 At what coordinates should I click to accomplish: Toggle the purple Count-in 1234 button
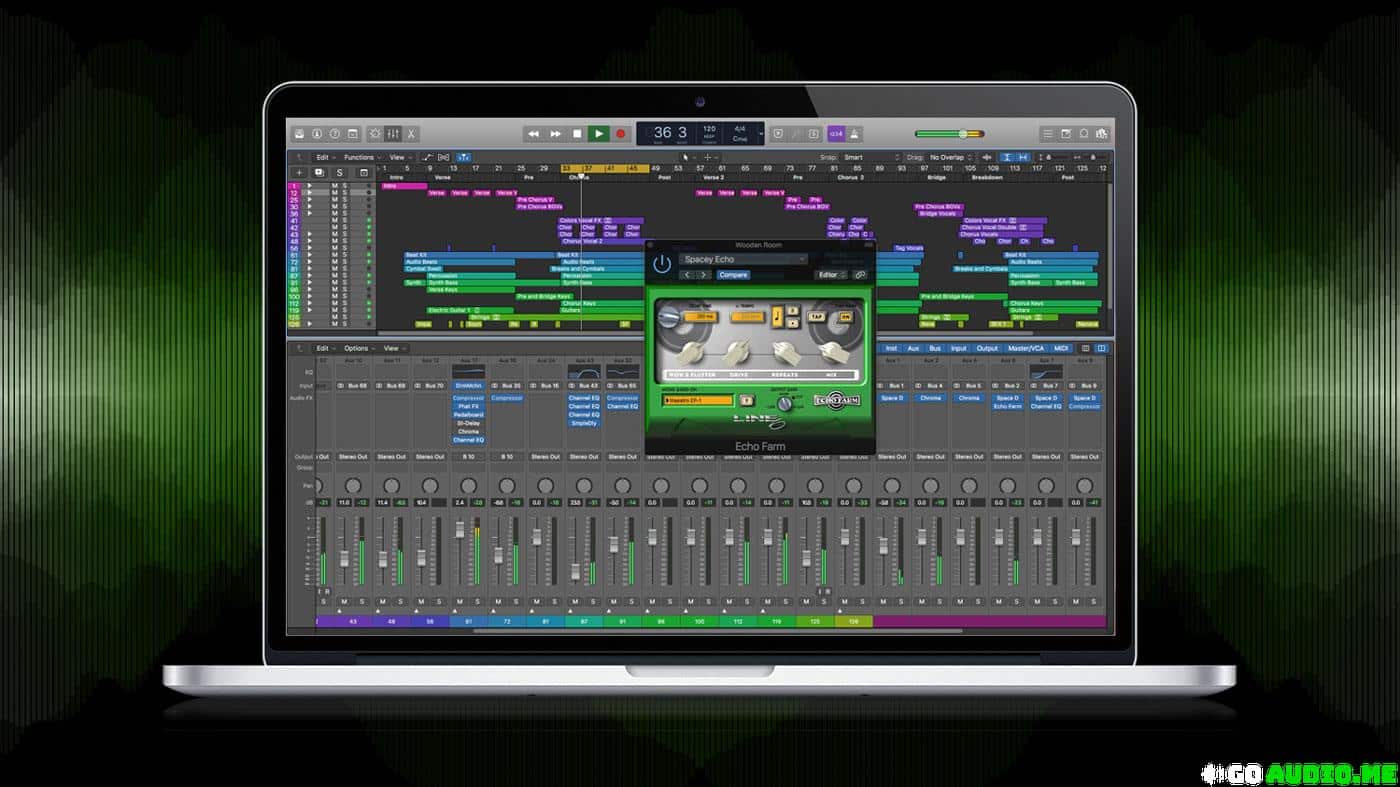coord(836,134)
